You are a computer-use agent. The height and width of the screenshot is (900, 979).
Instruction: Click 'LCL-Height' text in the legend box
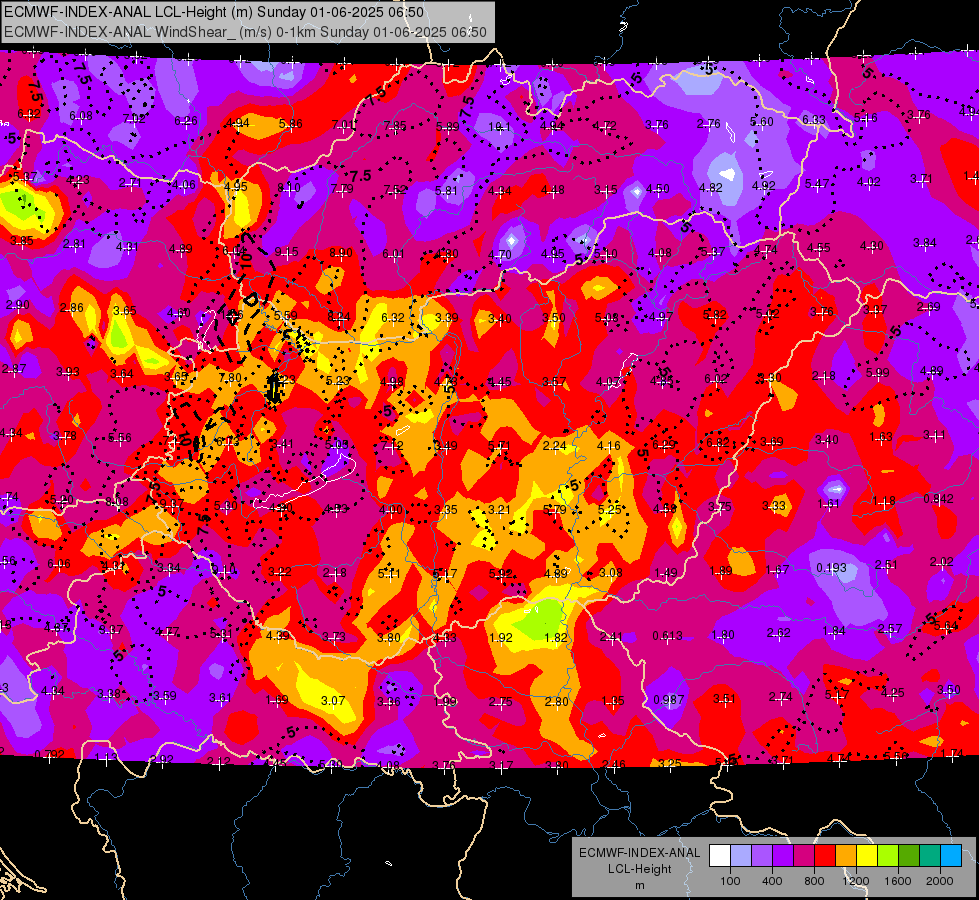point(640,869)
